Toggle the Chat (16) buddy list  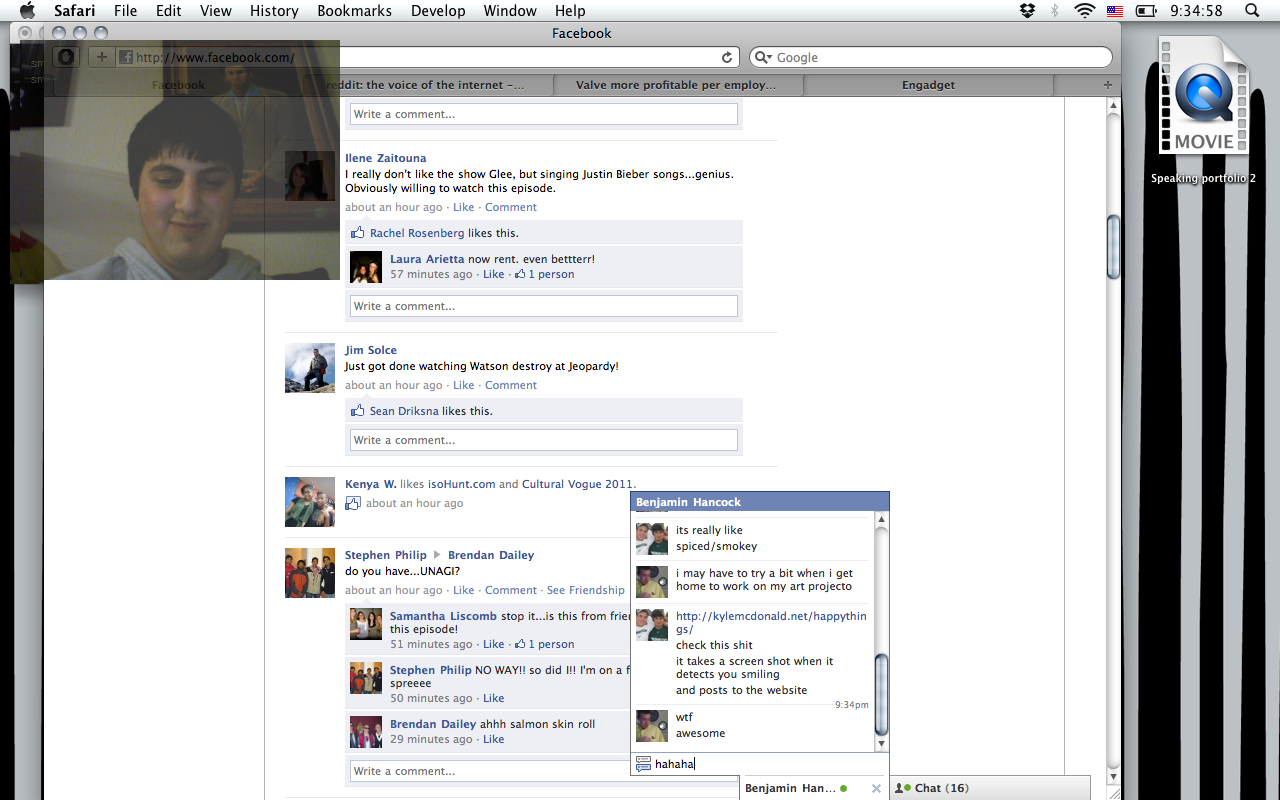(935, 788)
